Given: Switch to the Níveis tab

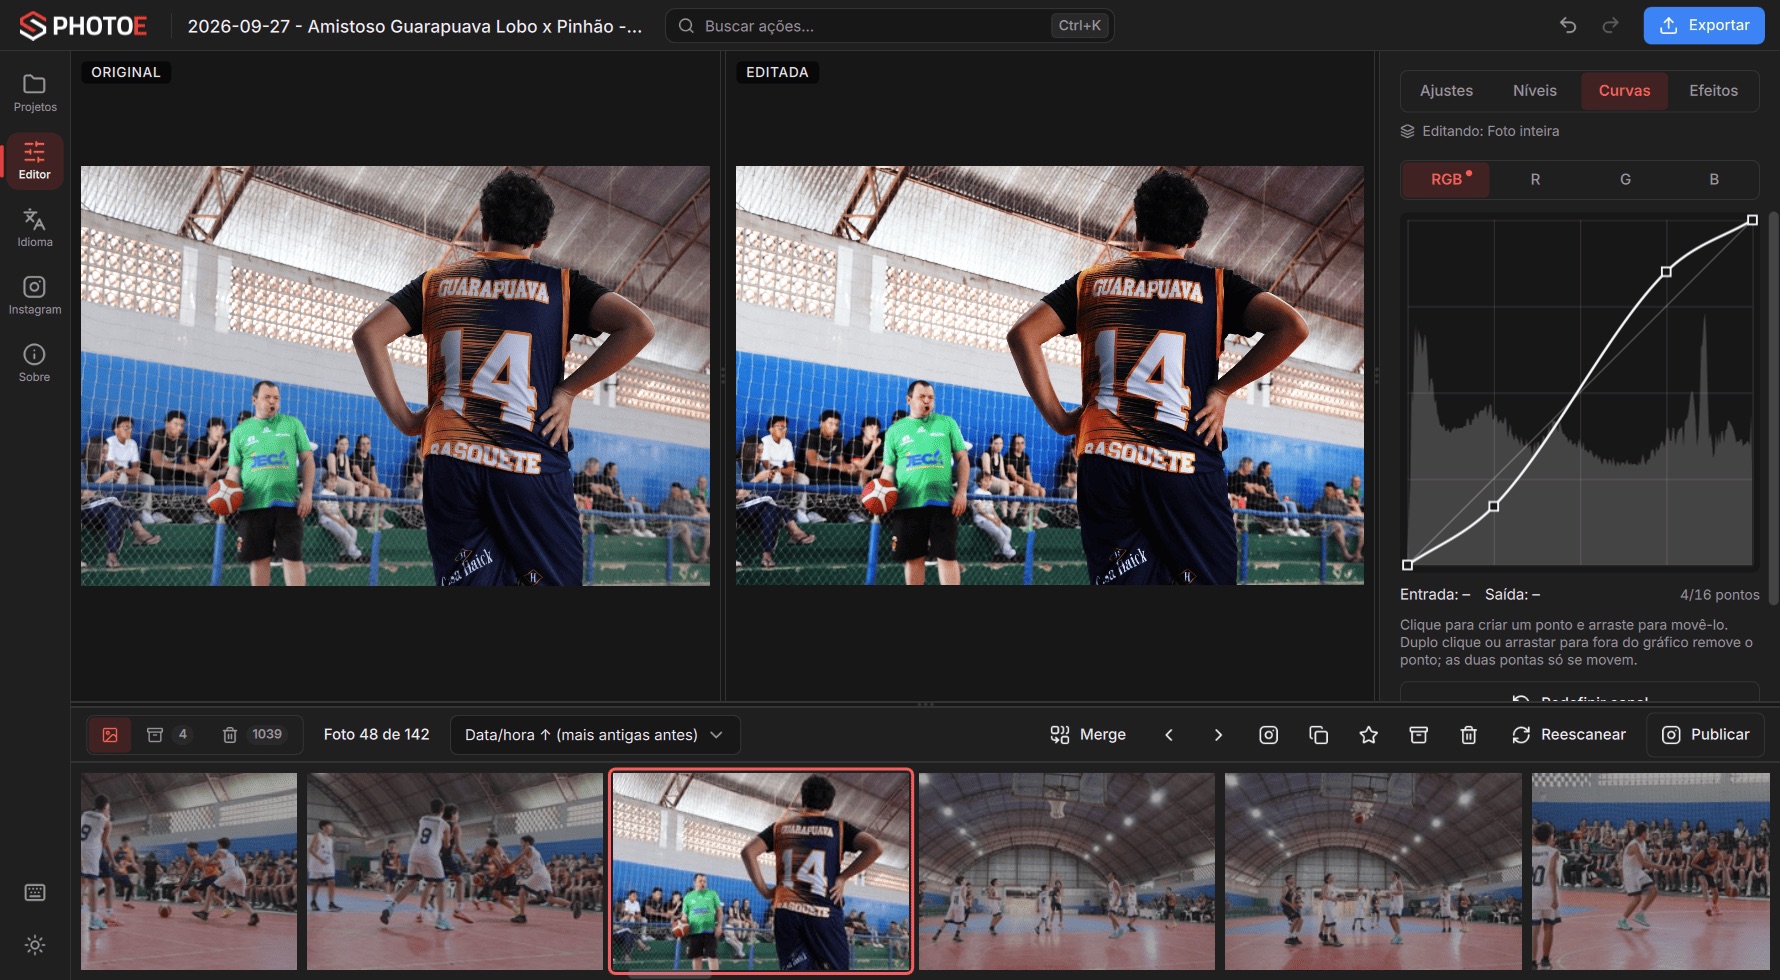Looking at the screenshot, I should pos(1535,91).
